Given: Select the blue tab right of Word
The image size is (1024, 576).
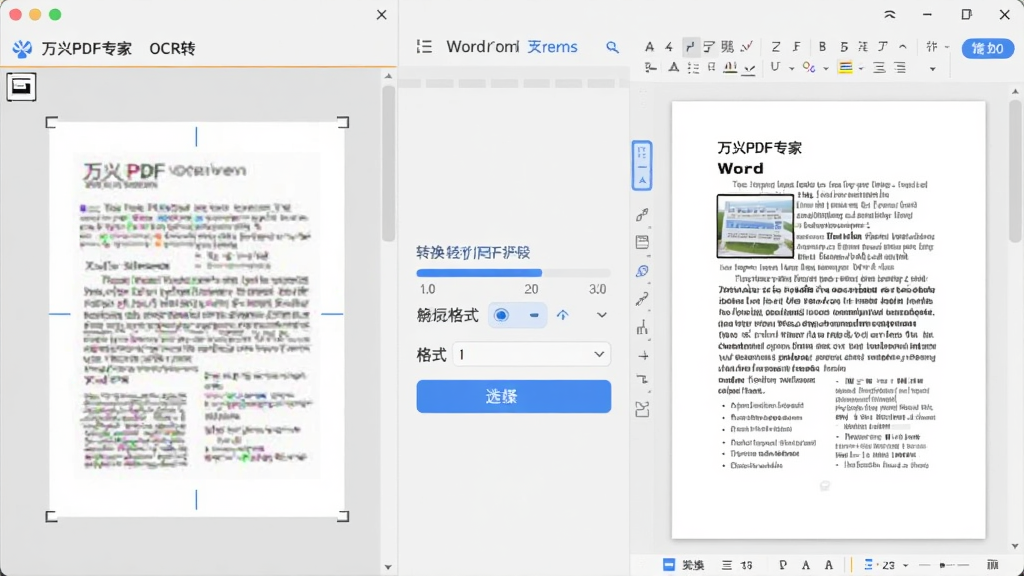Looking at the screenshot, I should (x=552, y=46).
